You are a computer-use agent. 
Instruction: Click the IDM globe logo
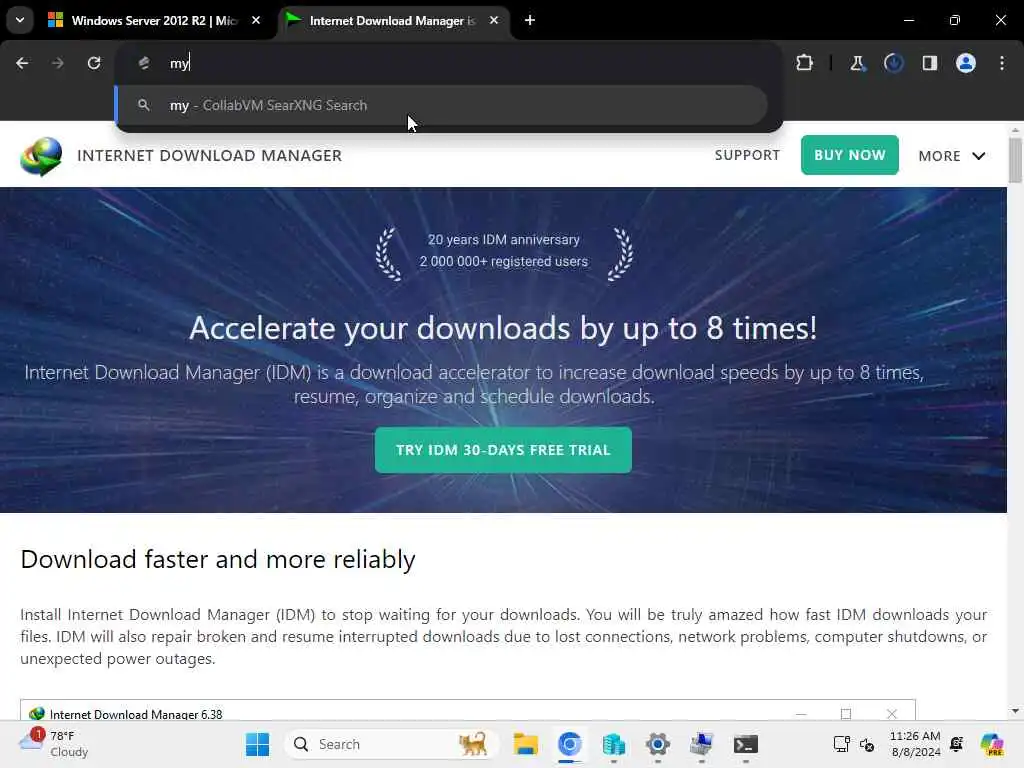point(41,156)
